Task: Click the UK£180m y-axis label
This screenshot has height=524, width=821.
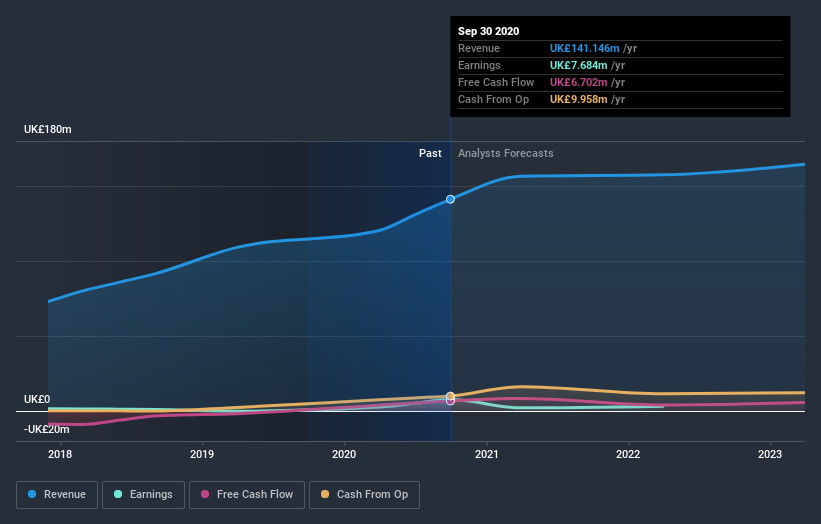Action: point(48,129)
